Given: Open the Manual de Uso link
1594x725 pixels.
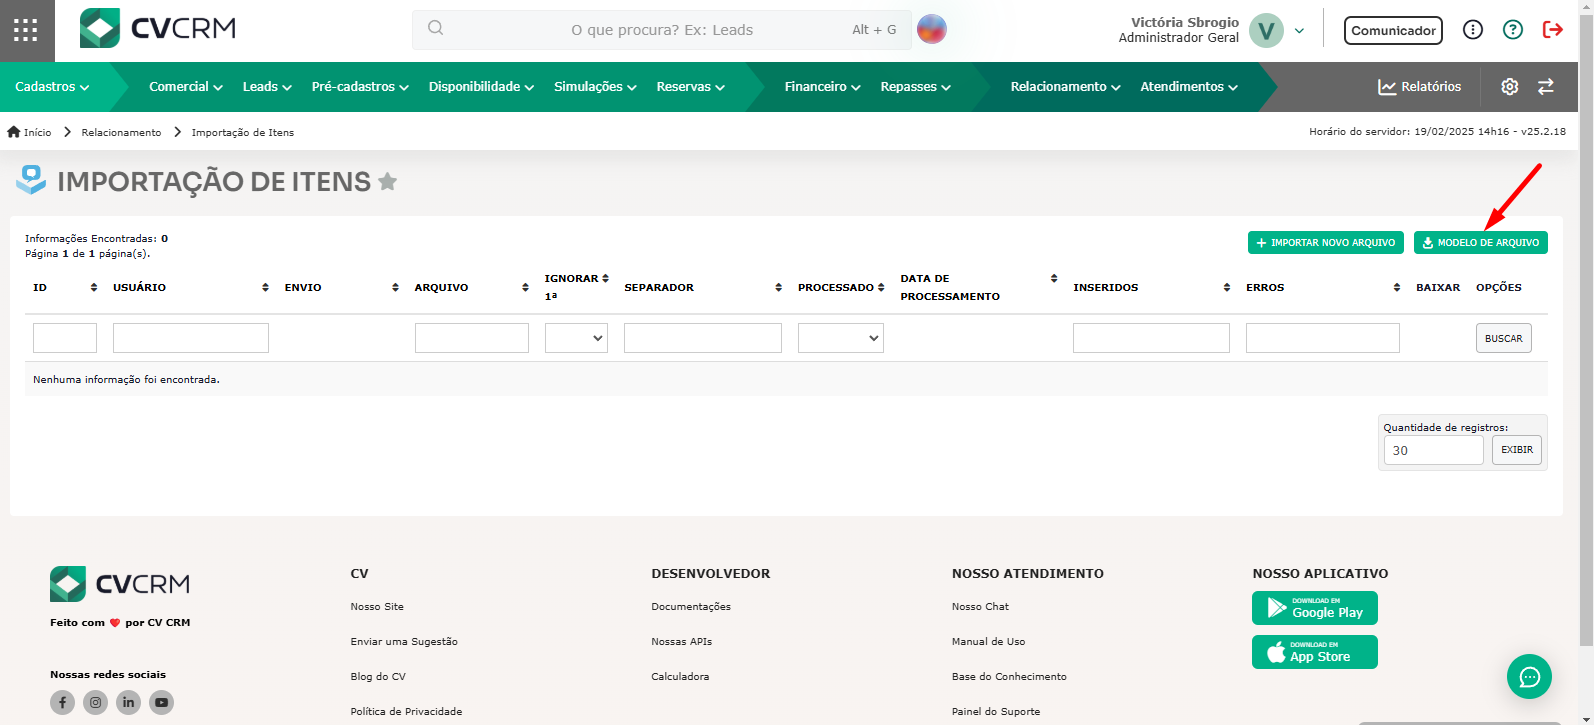Looking at the screenshot, I should 988,642.
